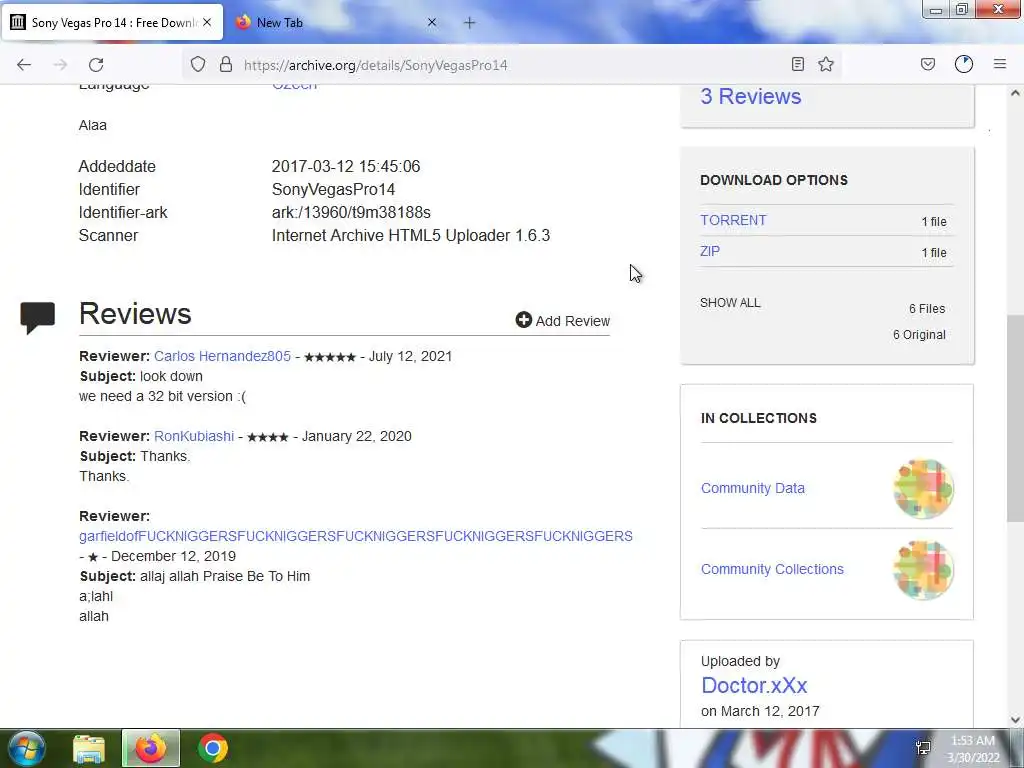Screen dimensions: 1024x768
Task: Click the scrollbar up arrow
Action: tap(1015, 93)
